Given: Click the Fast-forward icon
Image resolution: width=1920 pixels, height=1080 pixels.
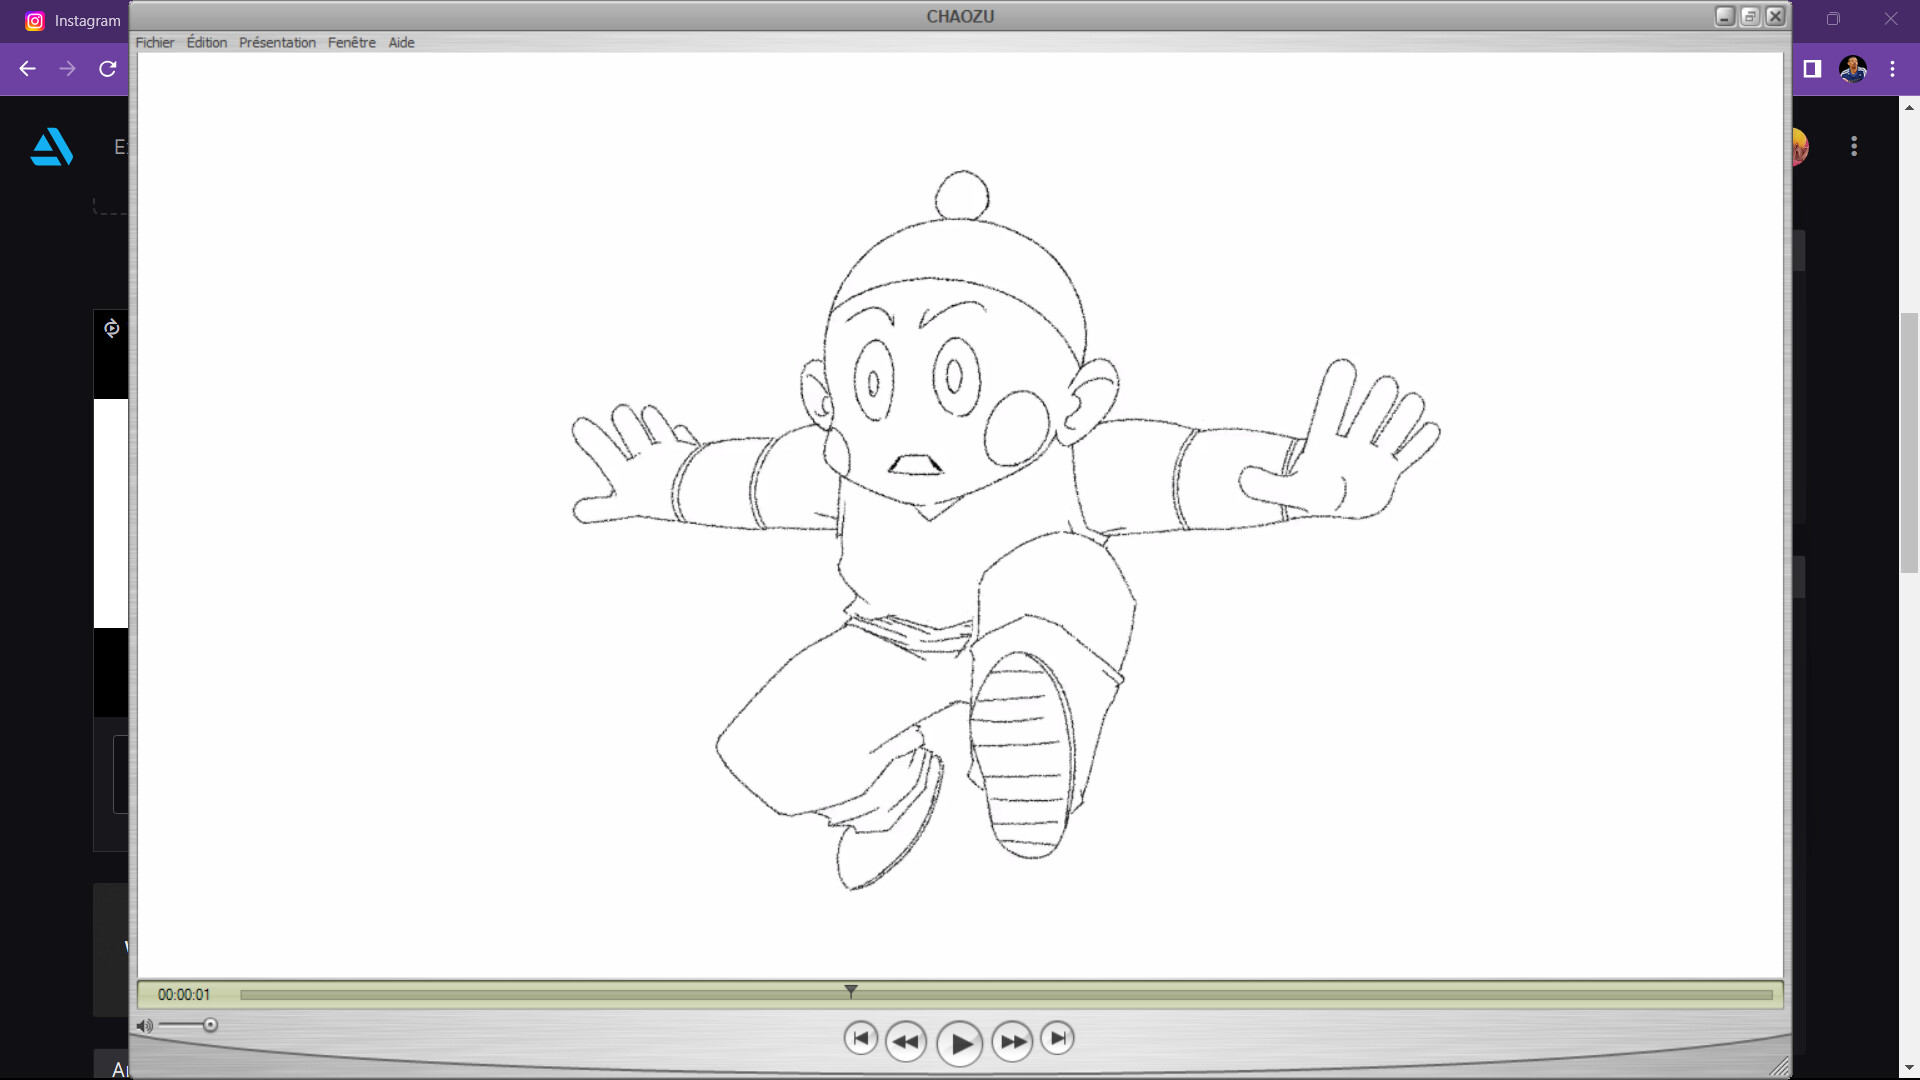Looking at the screenshot, I should (1013, 1041).
